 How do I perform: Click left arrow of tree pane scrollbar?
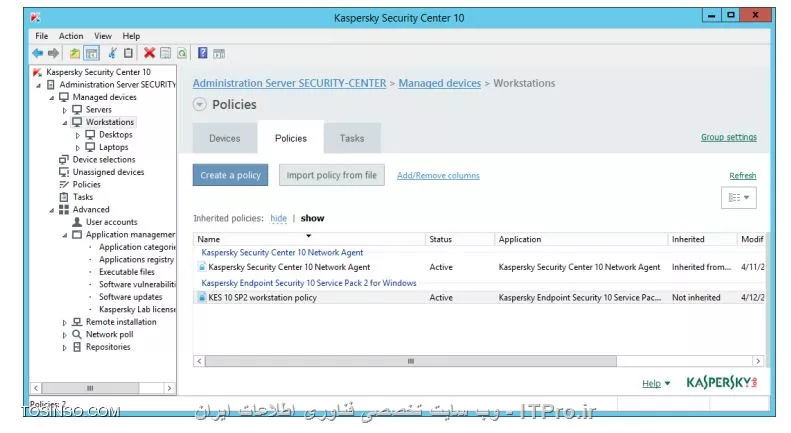pyautogui.click(x=36, y=388)
